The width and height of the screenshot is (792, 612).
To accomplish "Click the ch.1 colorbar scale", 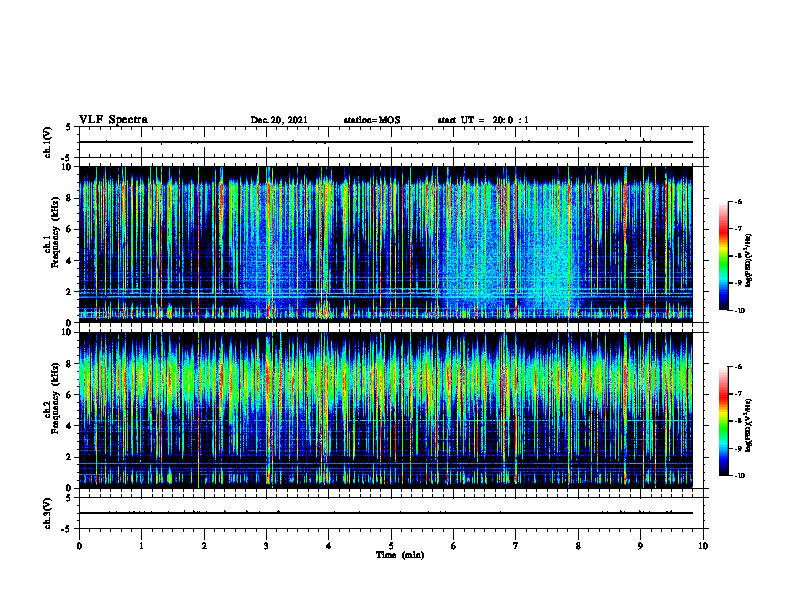I will pyautogui.click(x=723, y=256).
